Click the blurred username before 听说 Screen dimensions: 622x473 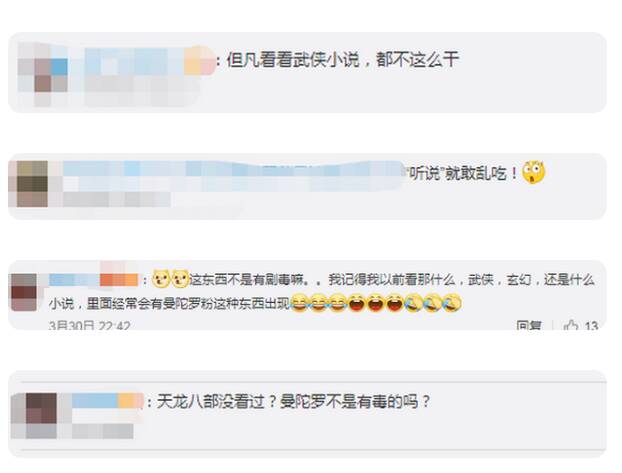[233, 175]
